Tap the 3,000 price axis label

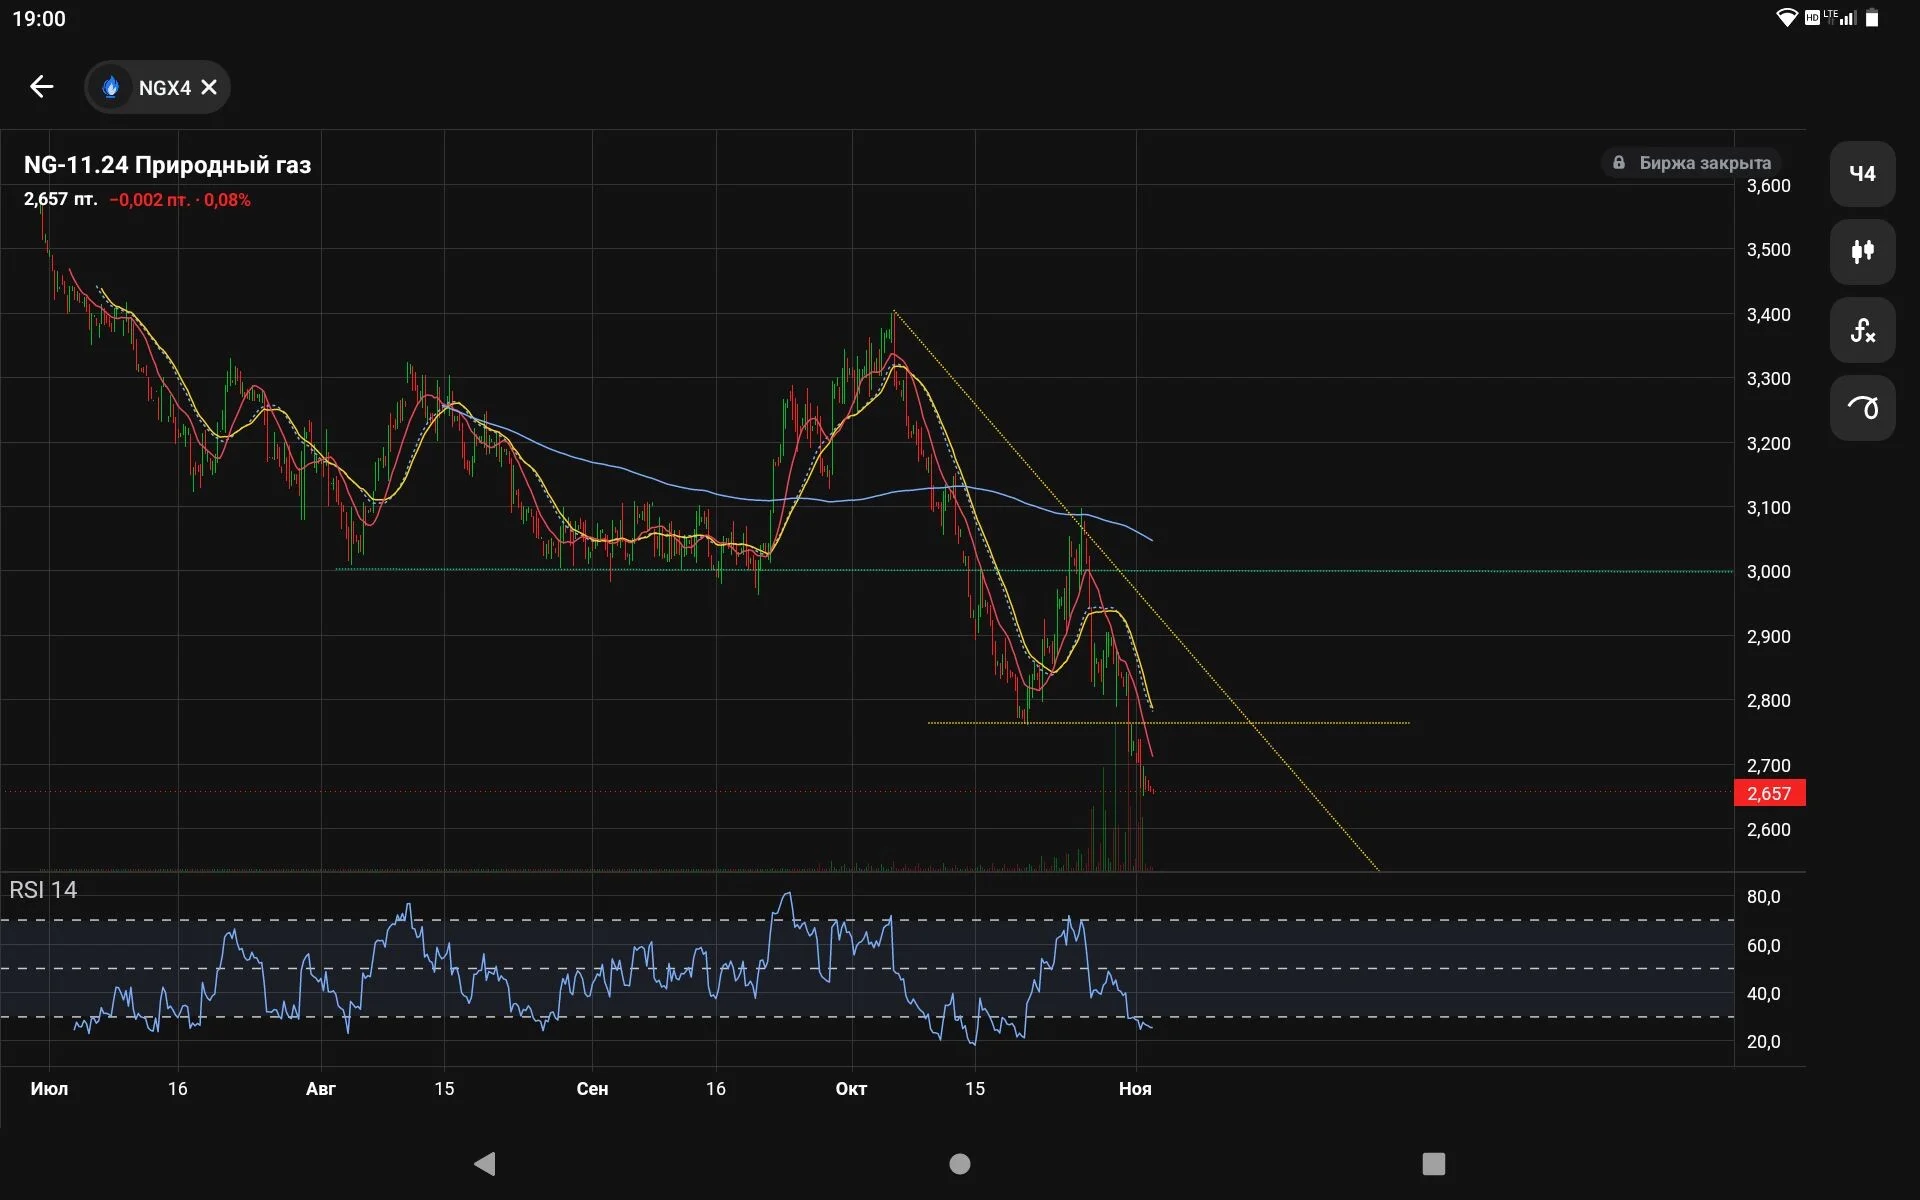coord(1768,572)
